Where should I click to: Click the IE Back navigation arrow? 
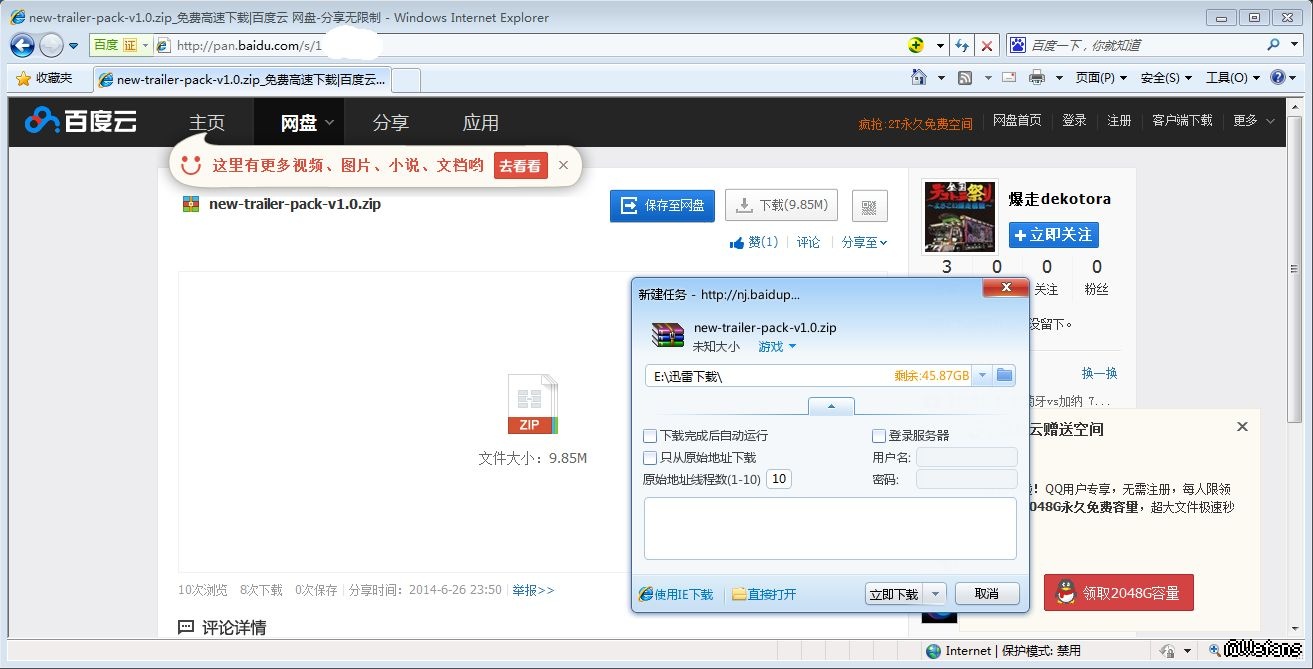[22, 45]
